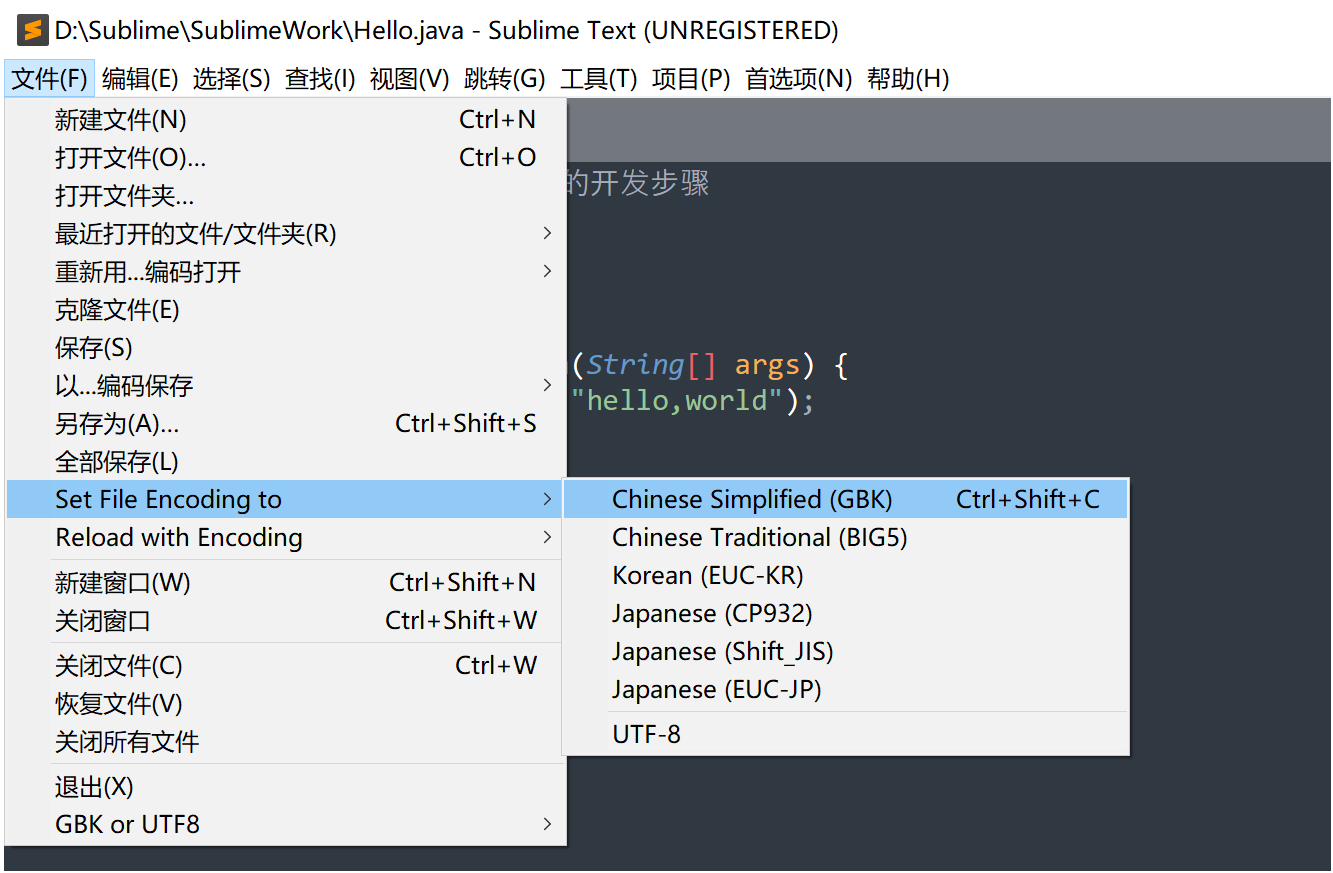This screenshot has width=1333, height=873.
Task: Click the Sublime Text logo icon in title bar
Action: [33, 30]
